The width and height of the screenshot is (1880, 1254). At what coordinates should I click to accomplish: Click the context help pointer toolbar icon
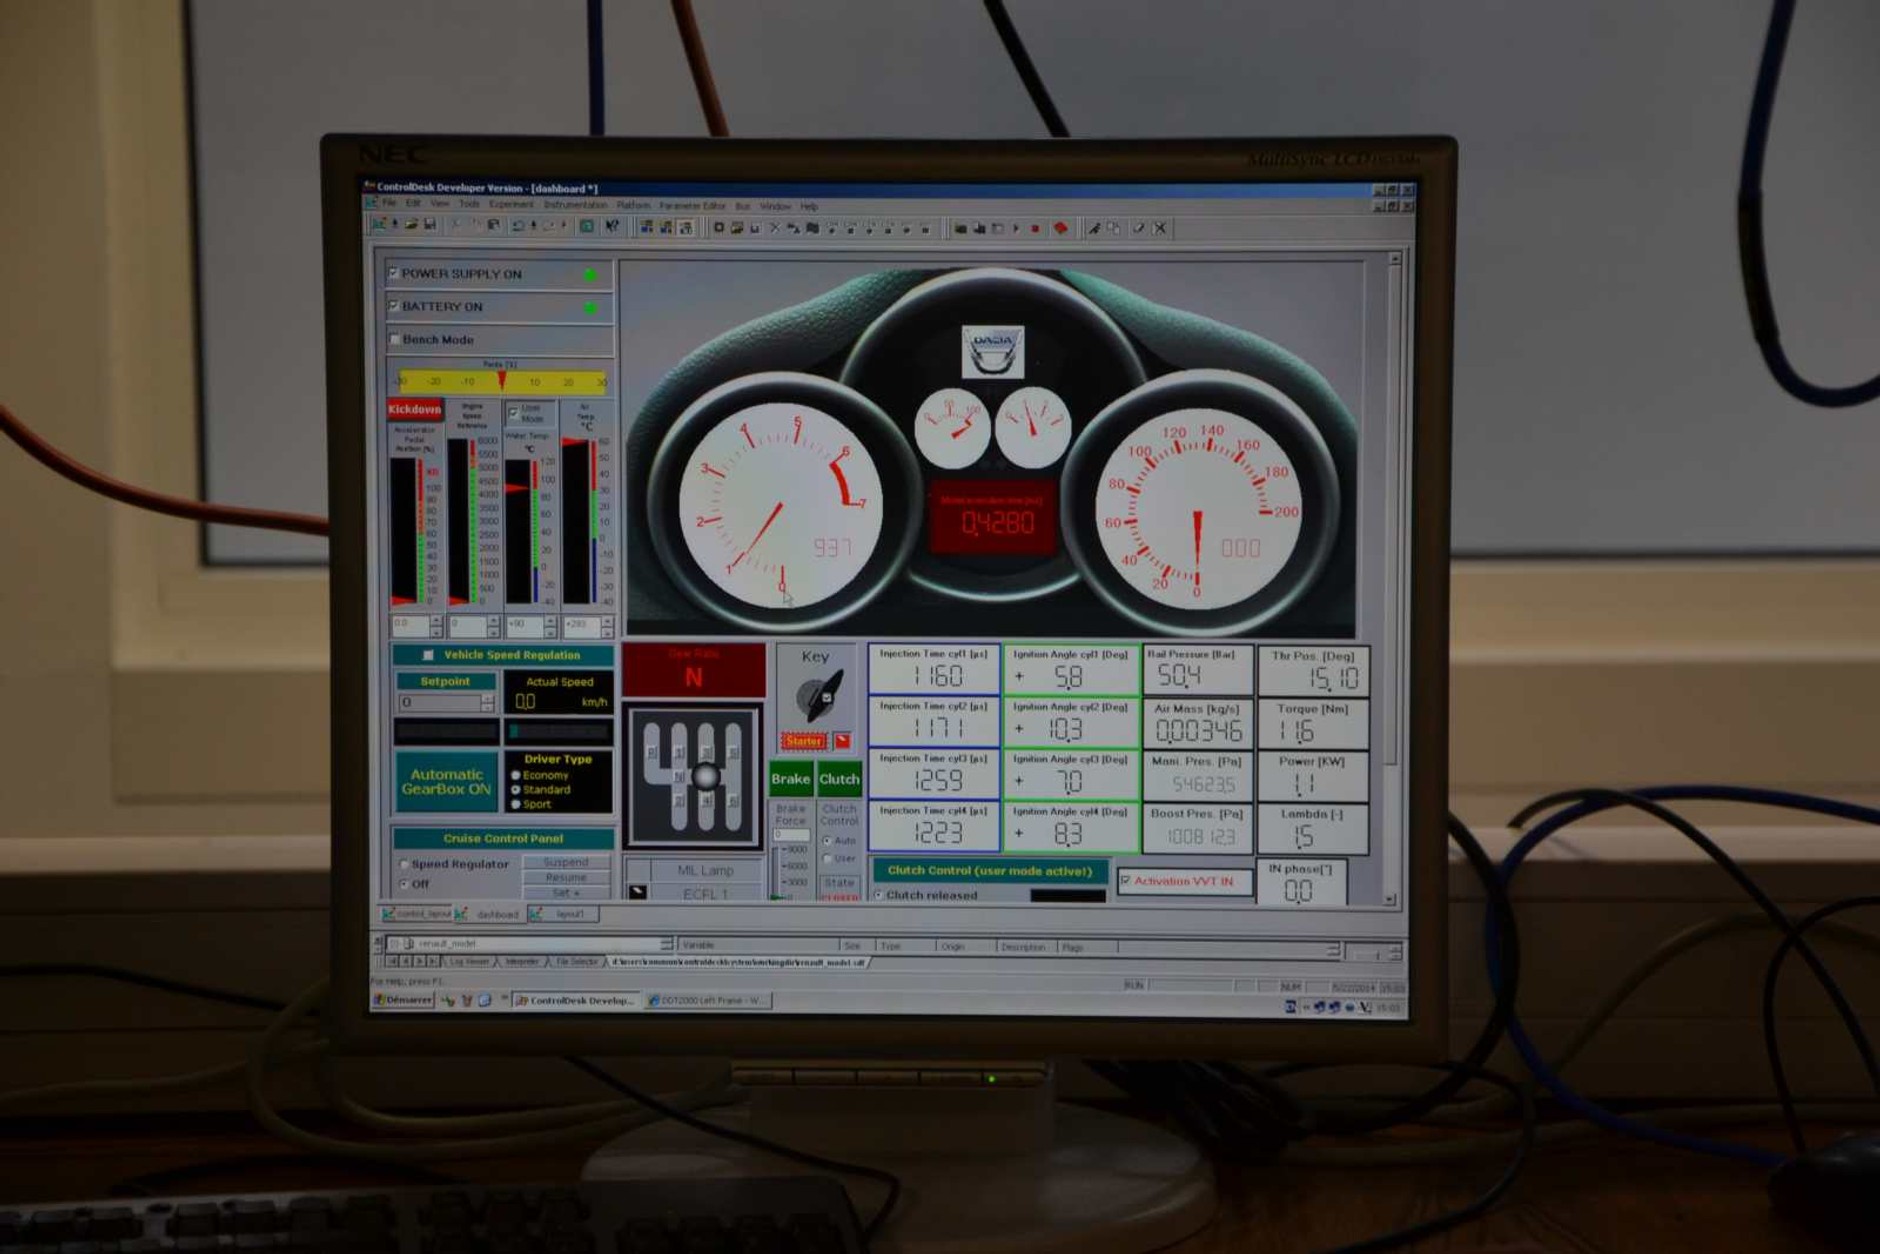pyautogui.click(x=612, y=227)
